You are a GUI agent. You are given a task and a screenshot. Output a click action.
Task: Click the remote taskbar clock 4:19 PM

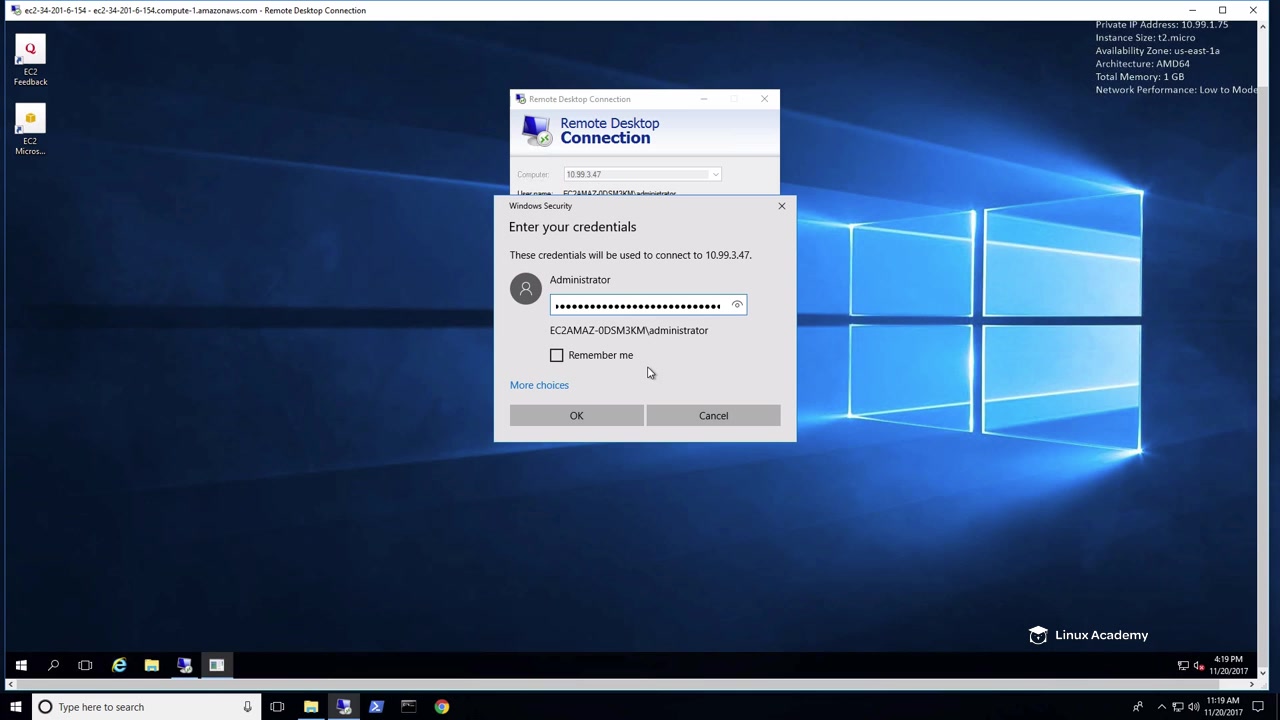click(1228, 665)
